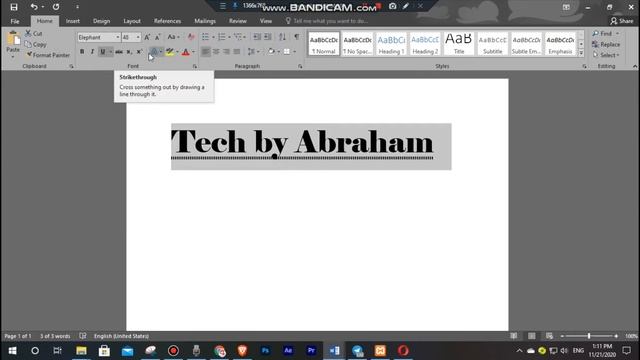Justify the paragraph text
The width and height of the screenshot is (640, 360).
236,52
